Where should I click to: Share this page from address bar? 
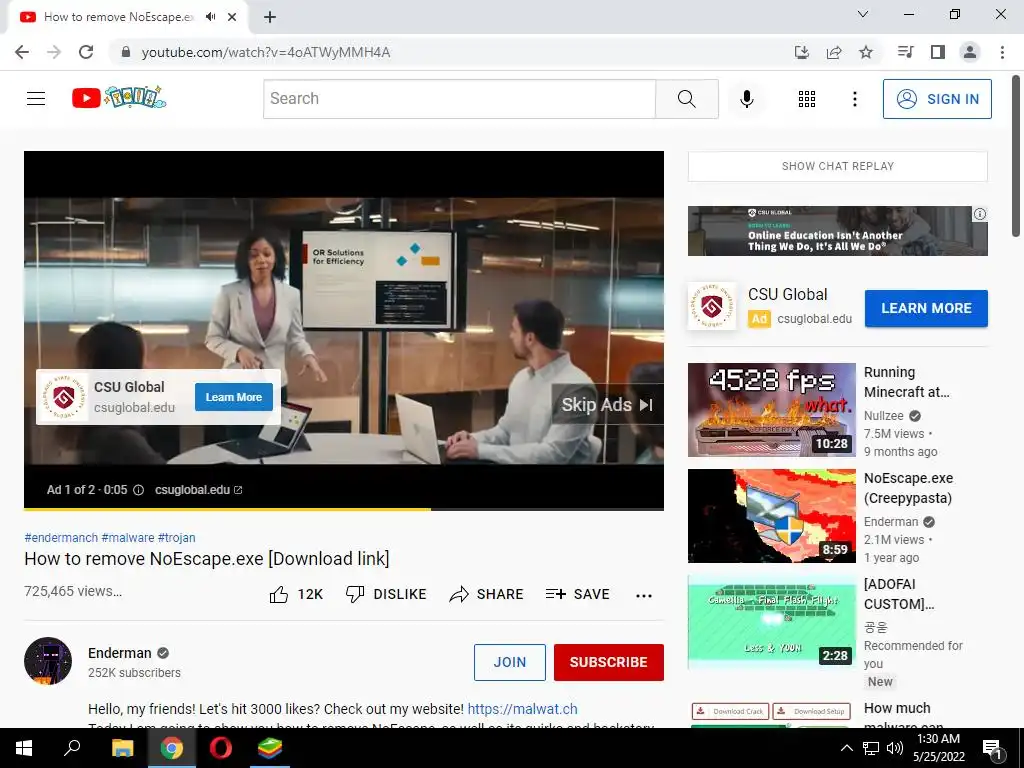[833, 52]
